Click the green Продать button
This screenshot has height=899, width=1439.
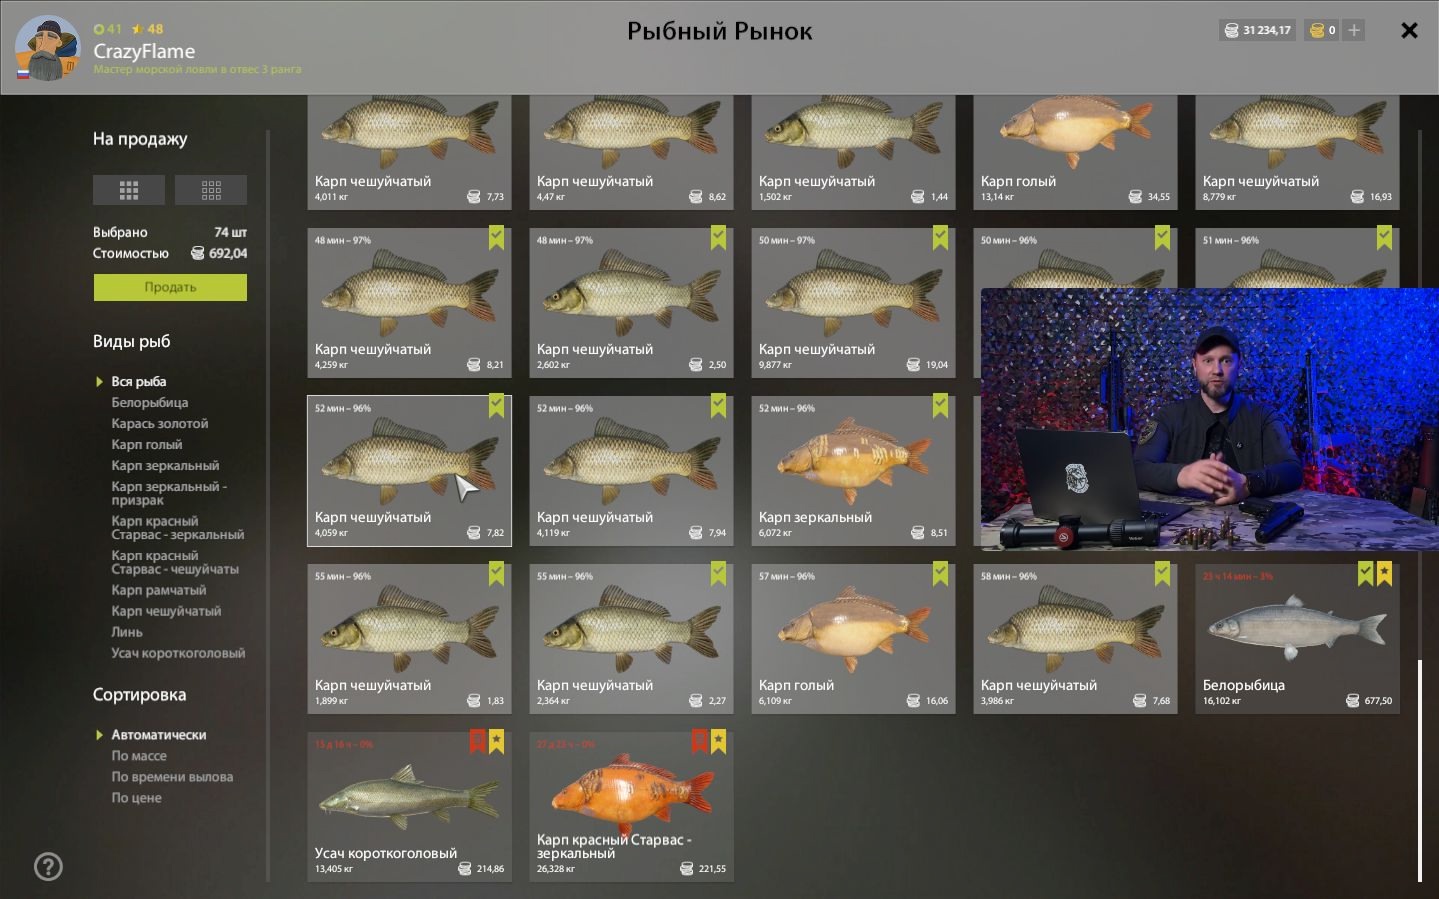pyautogui.click(x=170, y=287)
